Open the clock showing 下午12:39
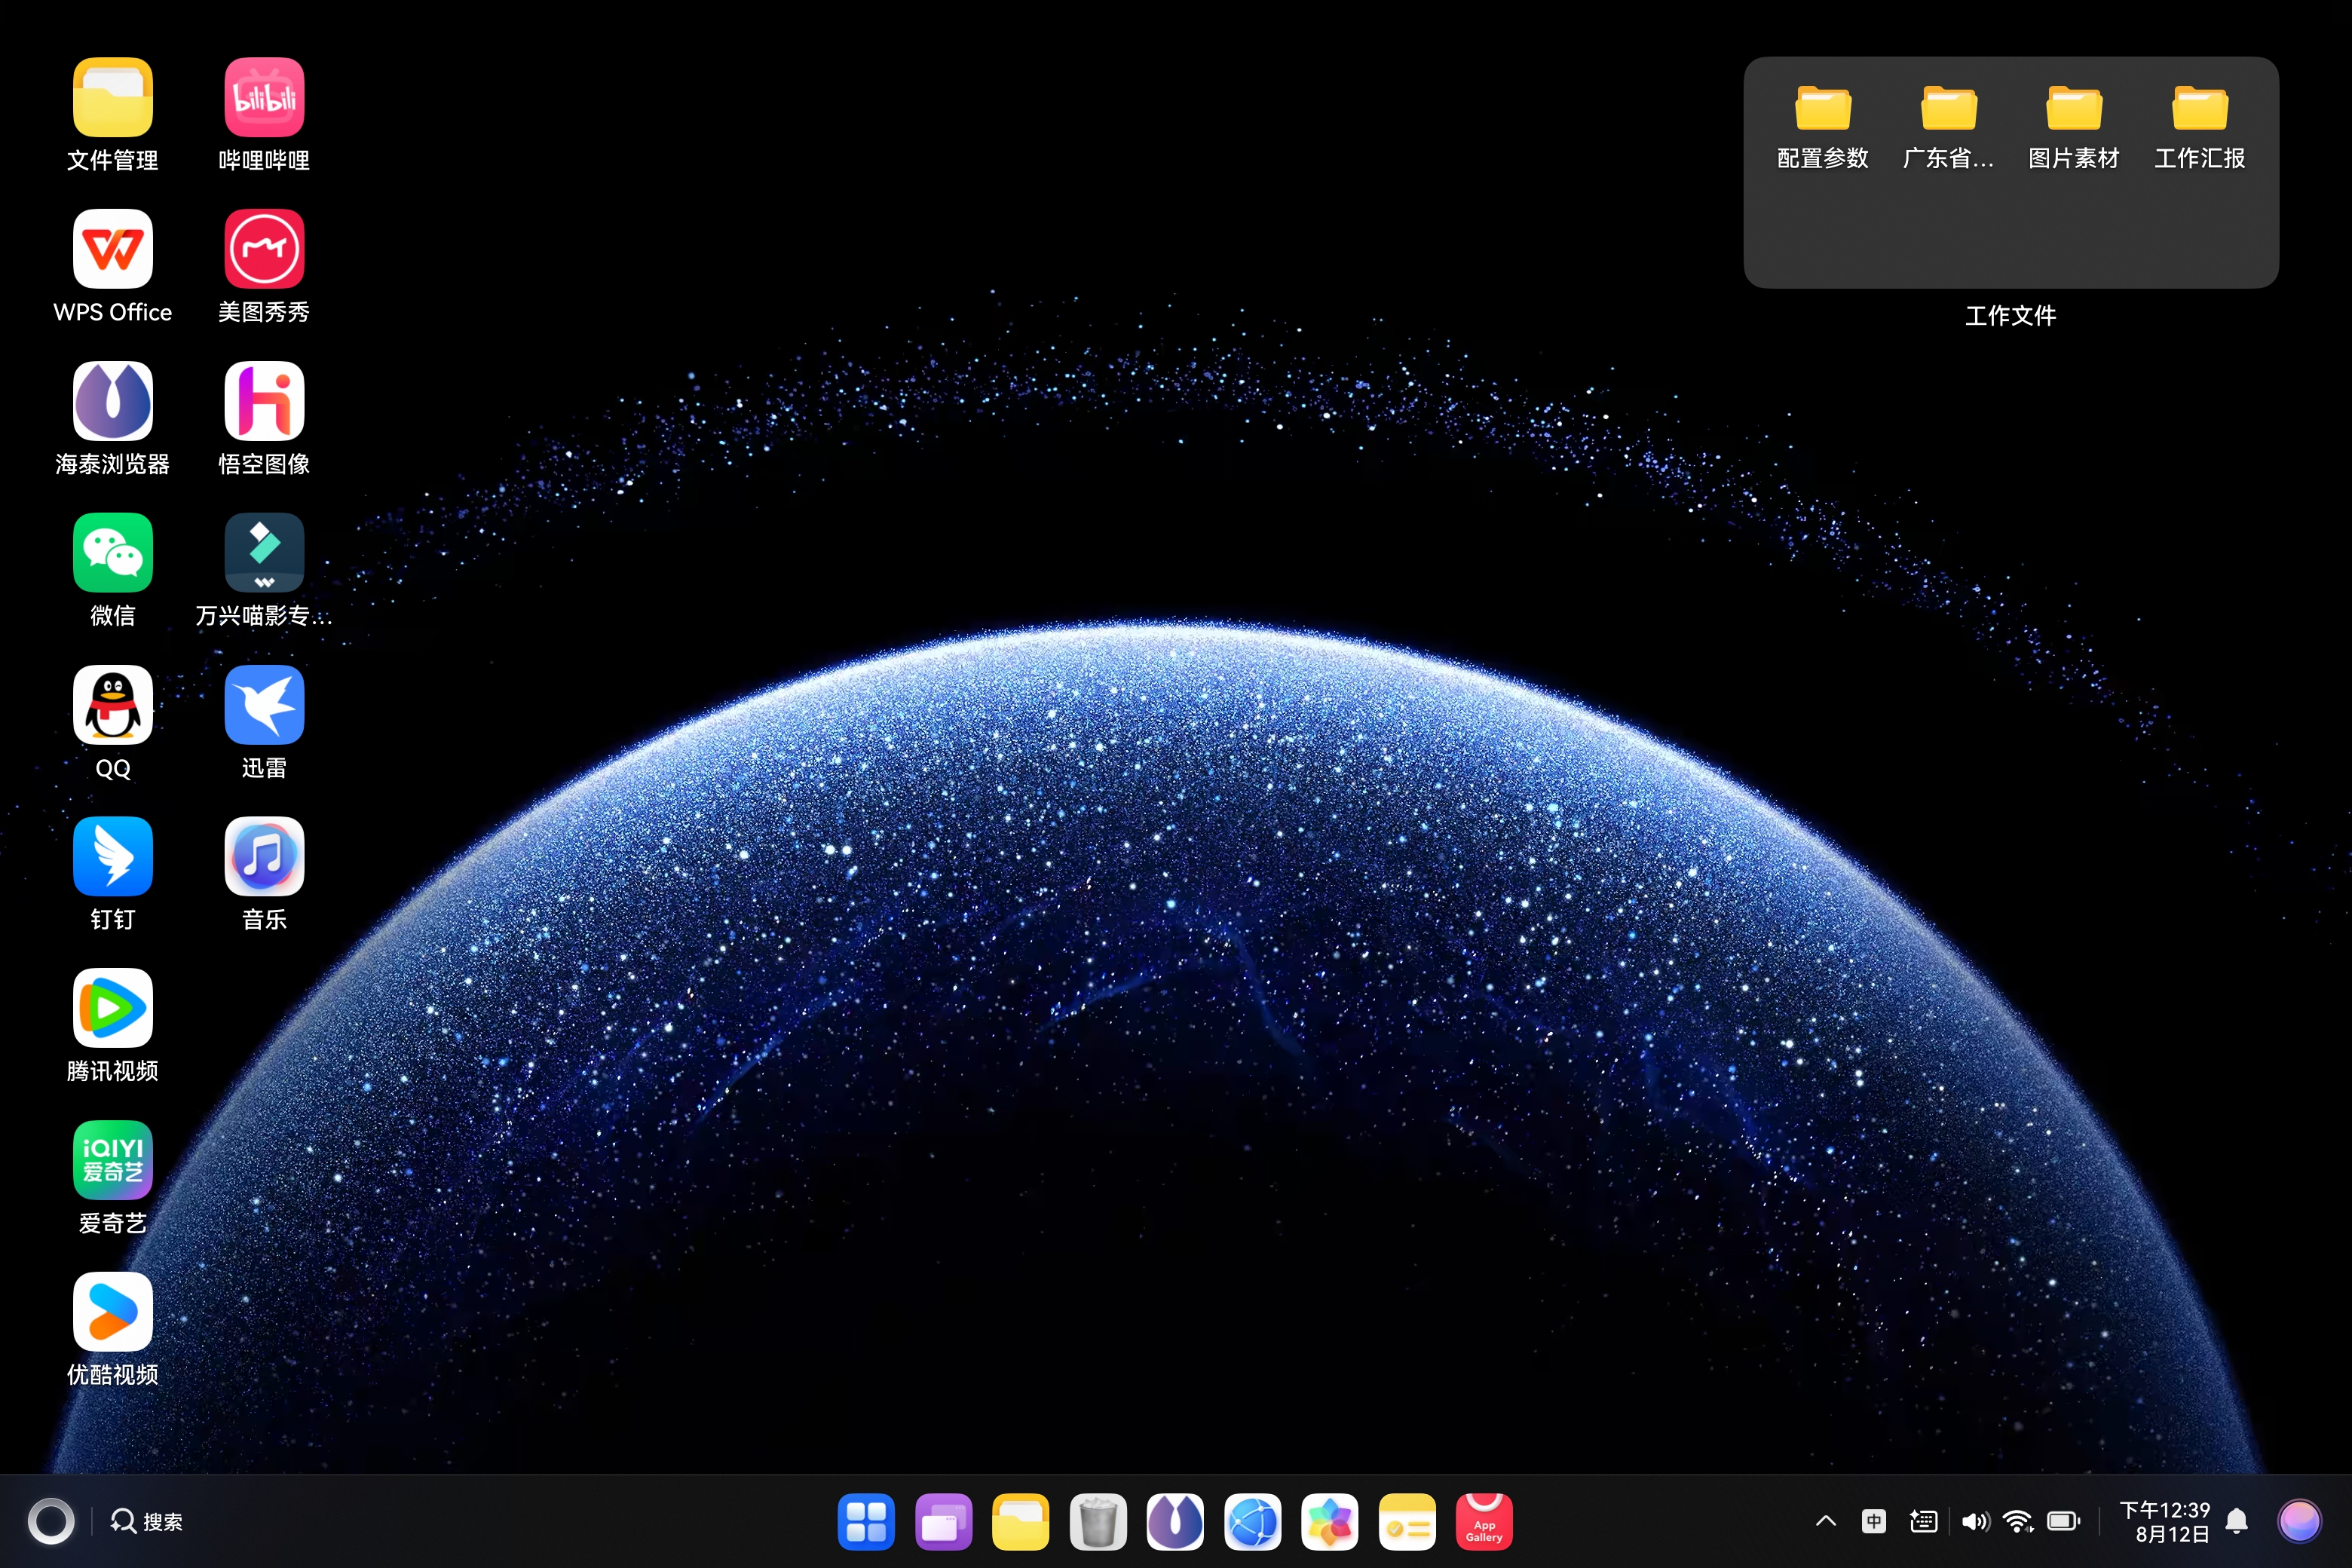 tap(2165, 1522)
